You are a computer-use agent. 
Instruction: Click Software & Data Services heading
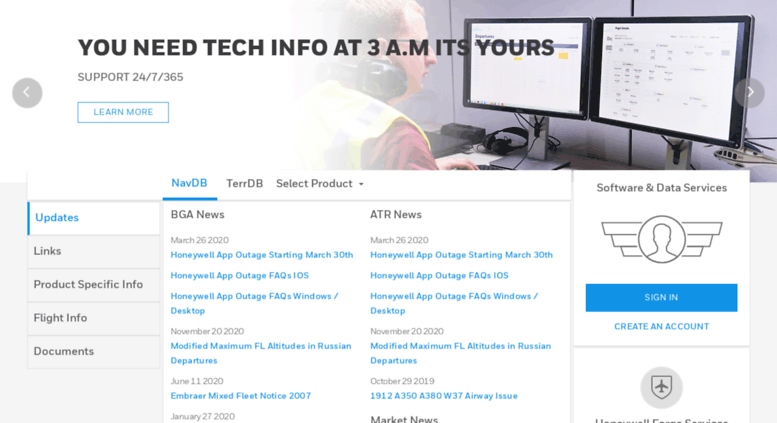(x=662, y=188)
